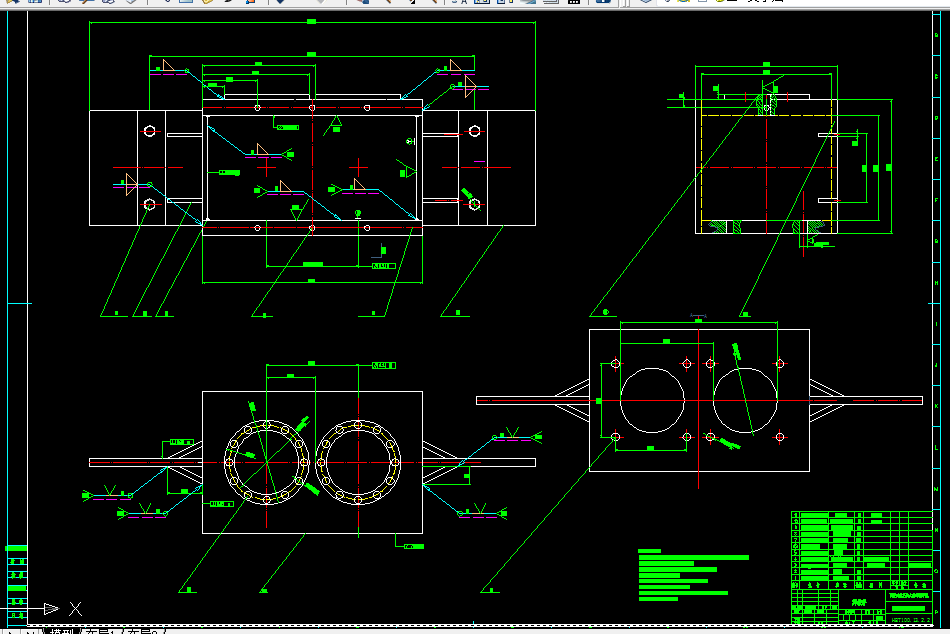
Task: Select the left bolt-circle flange
Action: [267, 462]
